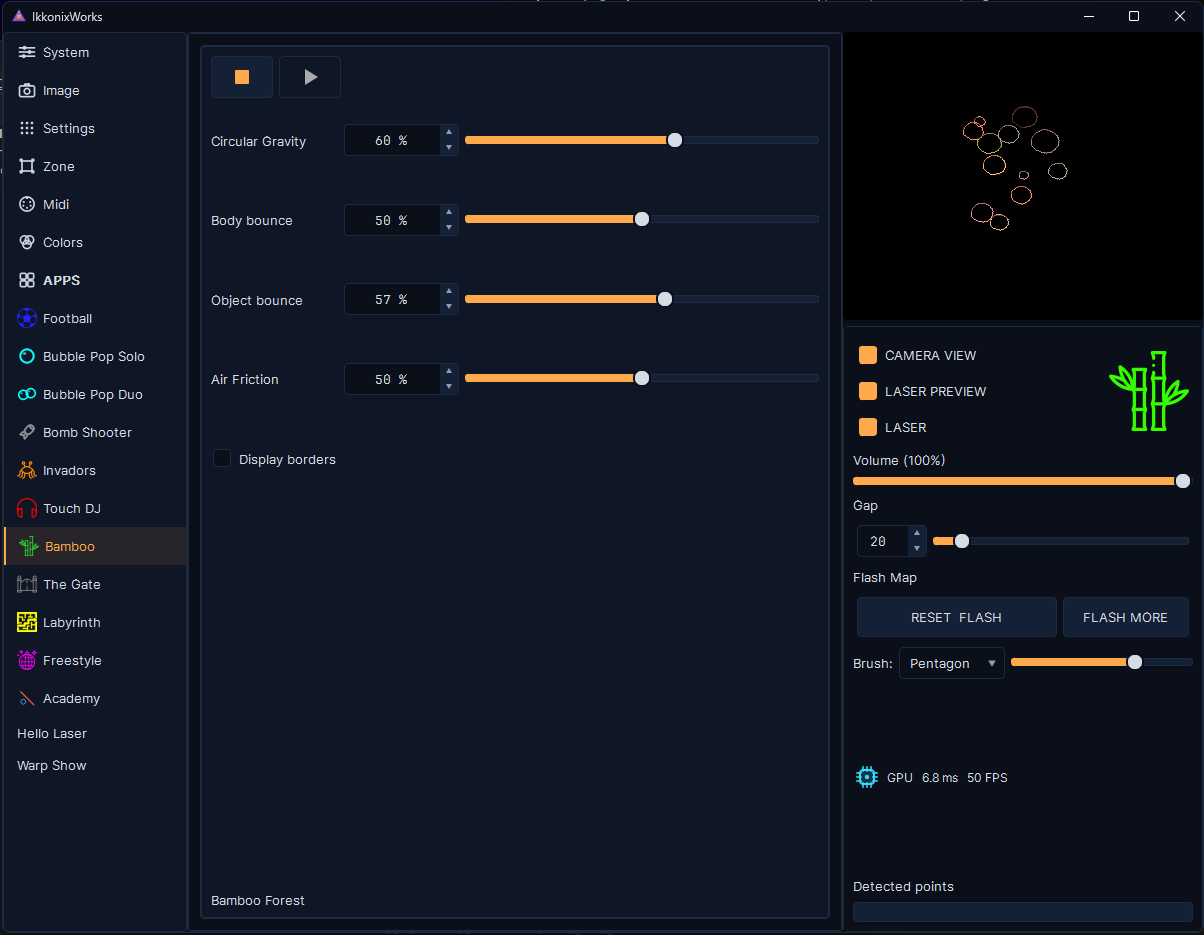
Task: Click the Midi connector icon
Action: (27, 204)
